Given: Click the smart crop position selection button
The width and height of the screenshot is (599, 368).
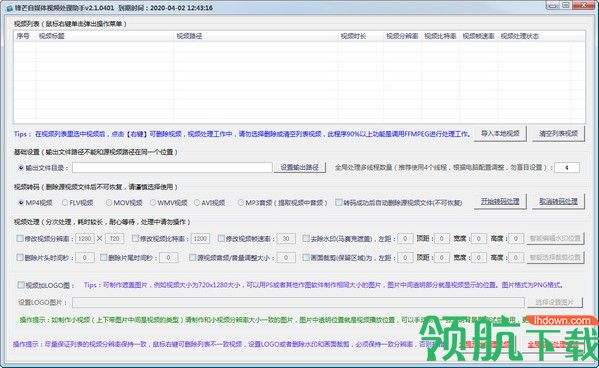Looking at the screenshot, I should (555, 258).
